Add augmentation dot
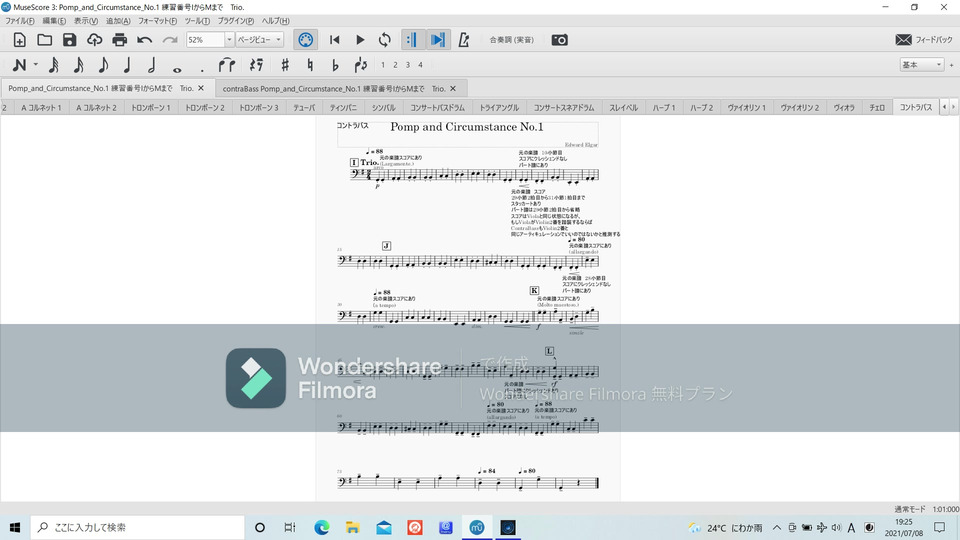The width and height of the screenshot is (960, 540). coord(201,69)
